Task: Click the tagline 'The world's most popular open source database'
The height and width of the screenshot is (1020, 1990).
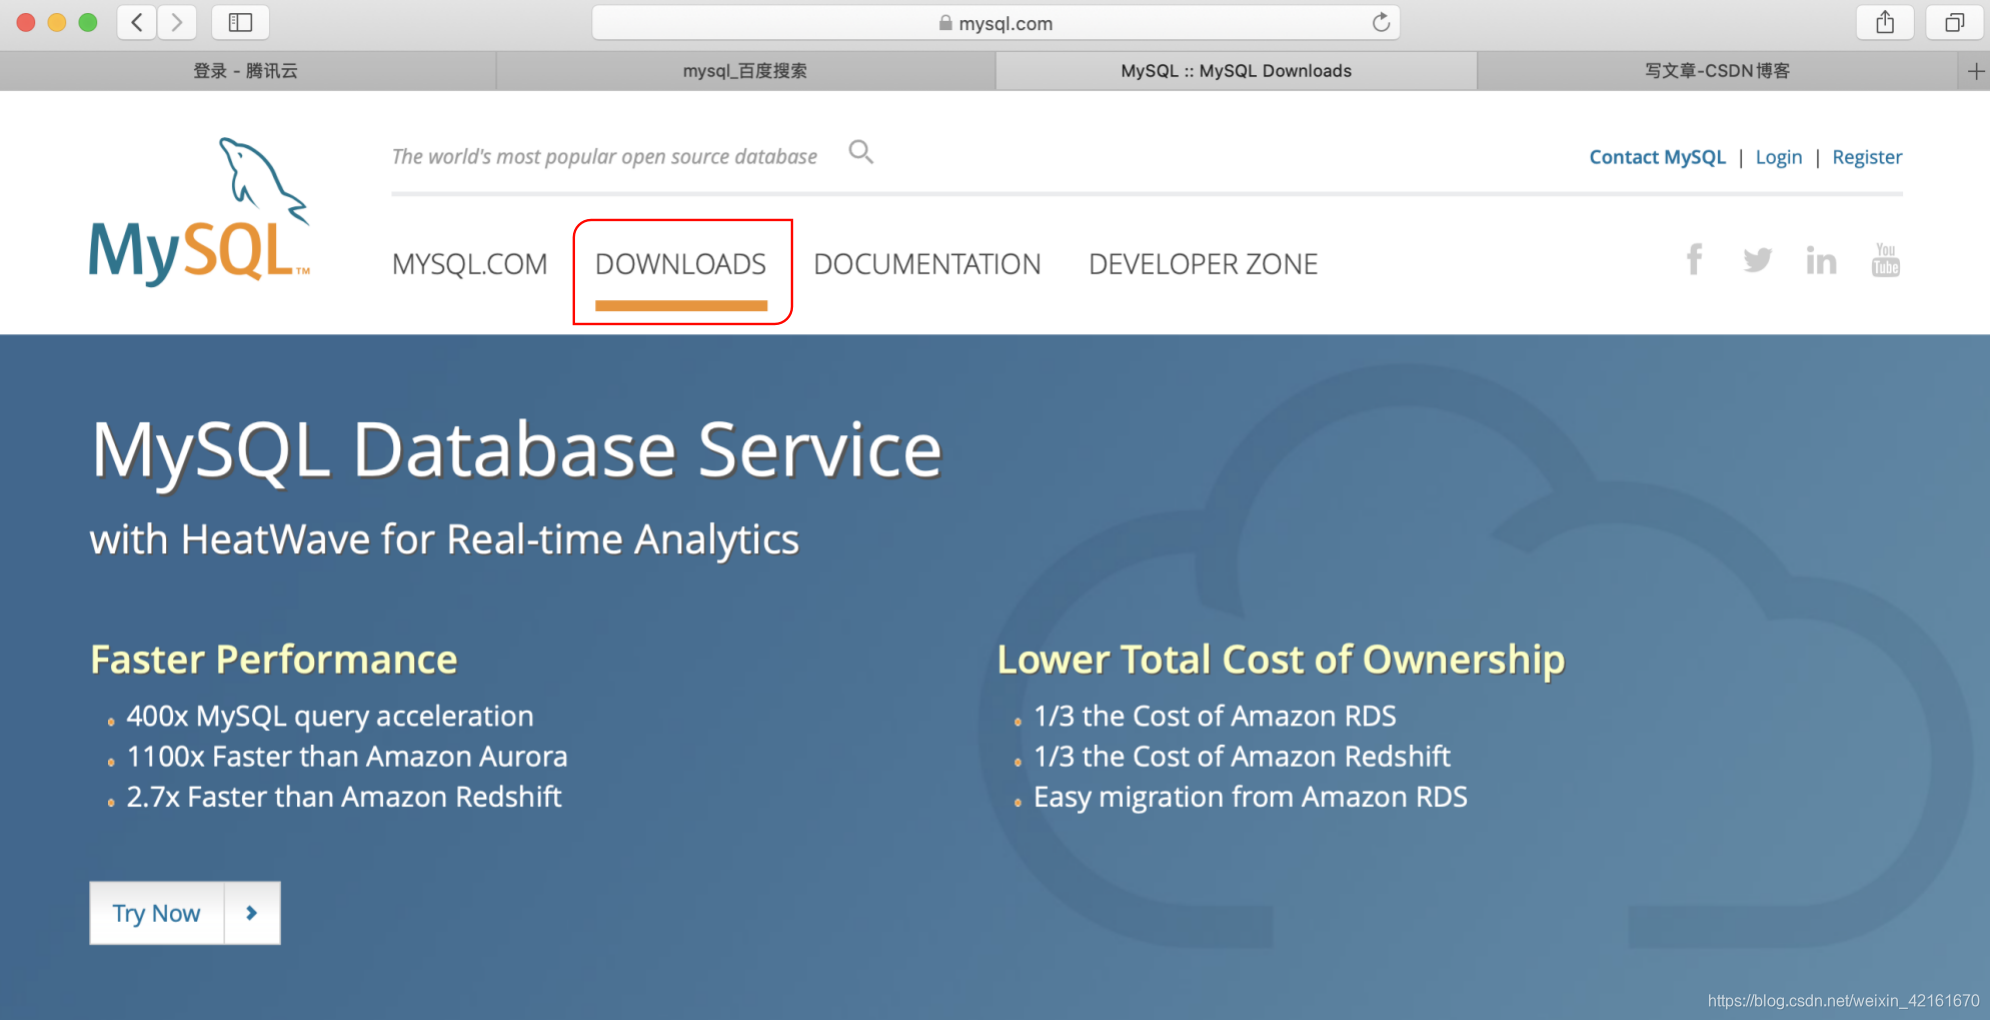Action: click(x=605, y=157)
